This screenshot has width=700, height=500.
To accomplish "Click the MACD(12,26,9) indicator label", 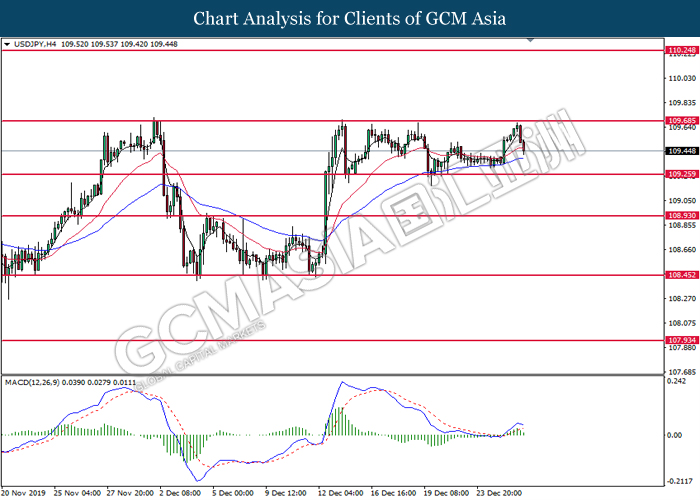I will pos(32,383).
